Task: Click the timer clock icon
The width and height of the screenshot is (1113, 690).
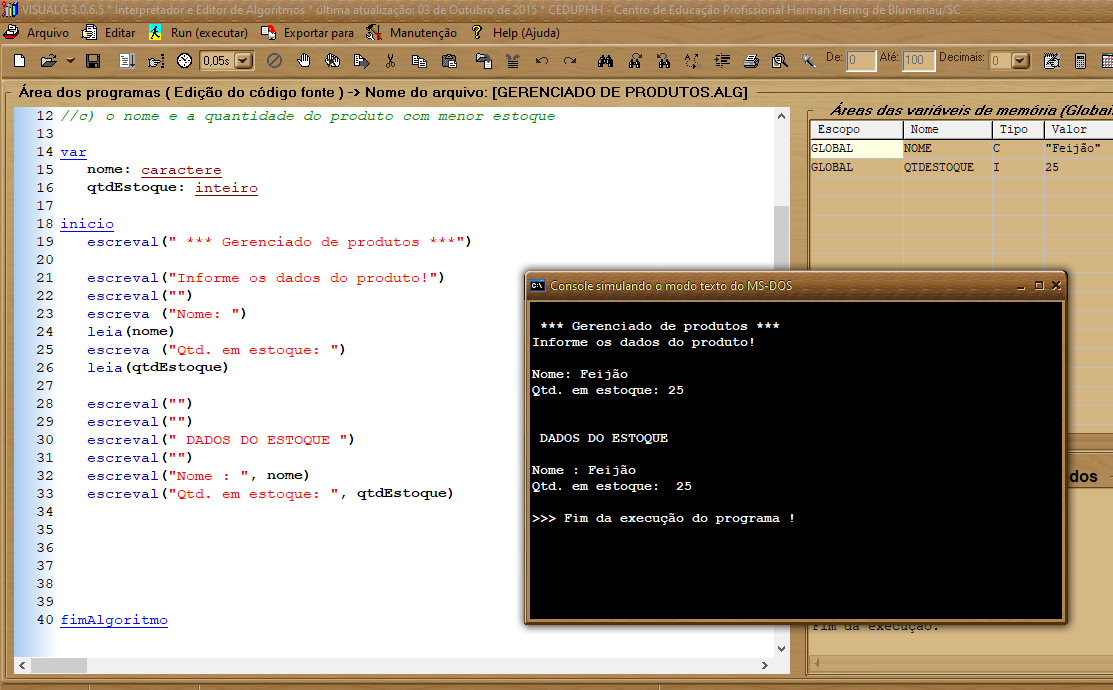Action: (x=185, y=61)
